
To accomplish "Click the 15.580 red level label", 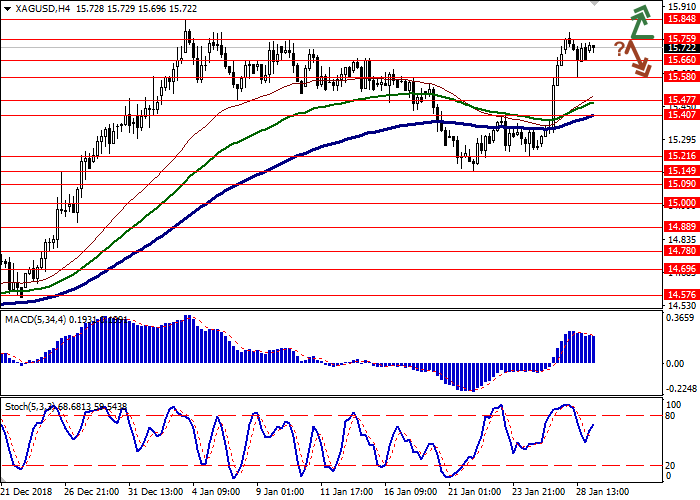I will tap(681, 76).
